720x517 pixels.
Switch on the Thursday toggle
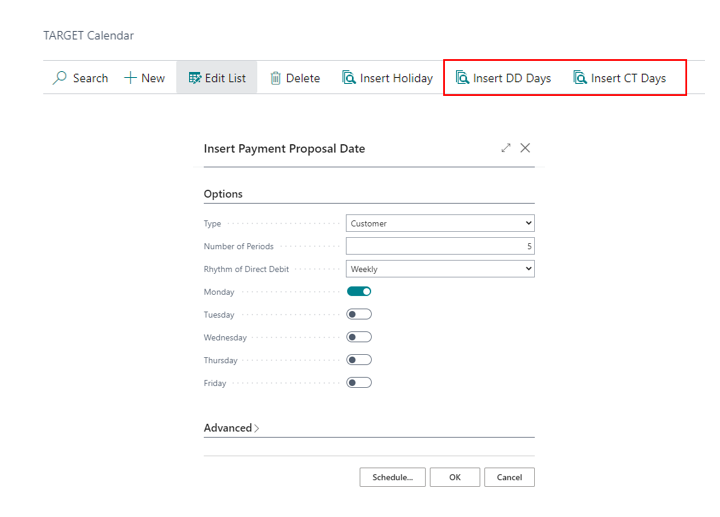click(359, 360)
